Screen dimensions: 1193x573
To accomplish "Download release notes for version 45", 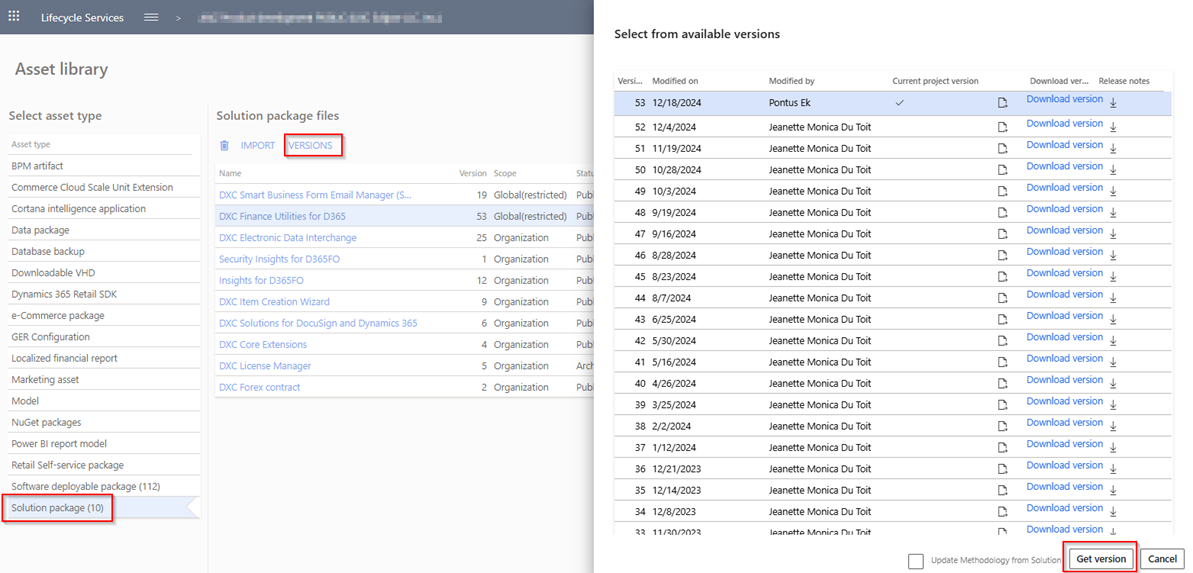I will 1113,276.
